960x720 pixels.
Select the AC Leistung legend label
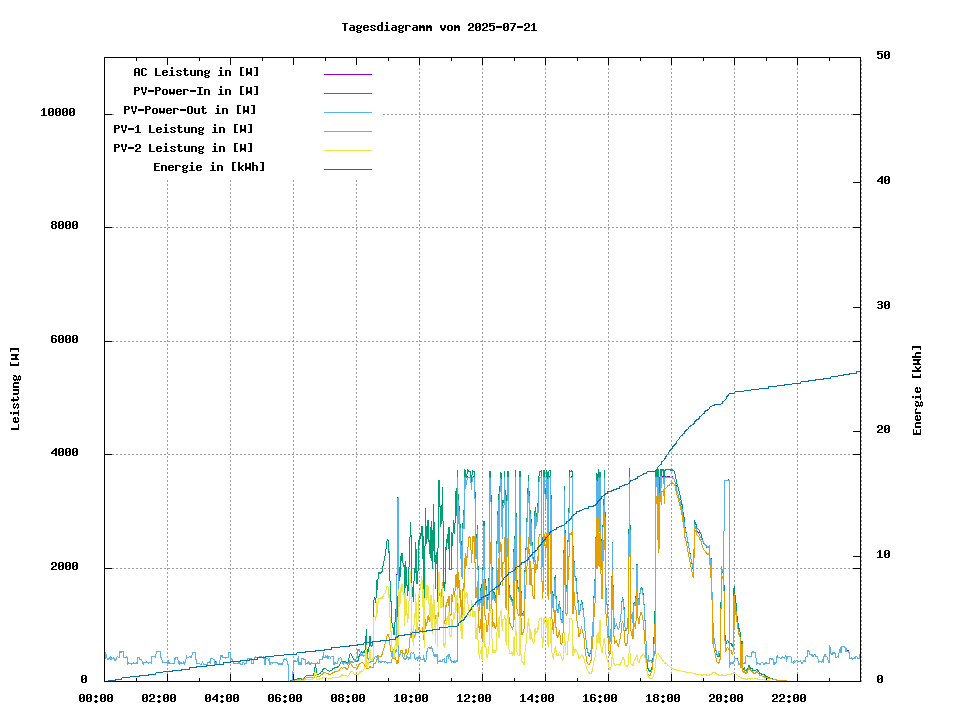point(196,72)
